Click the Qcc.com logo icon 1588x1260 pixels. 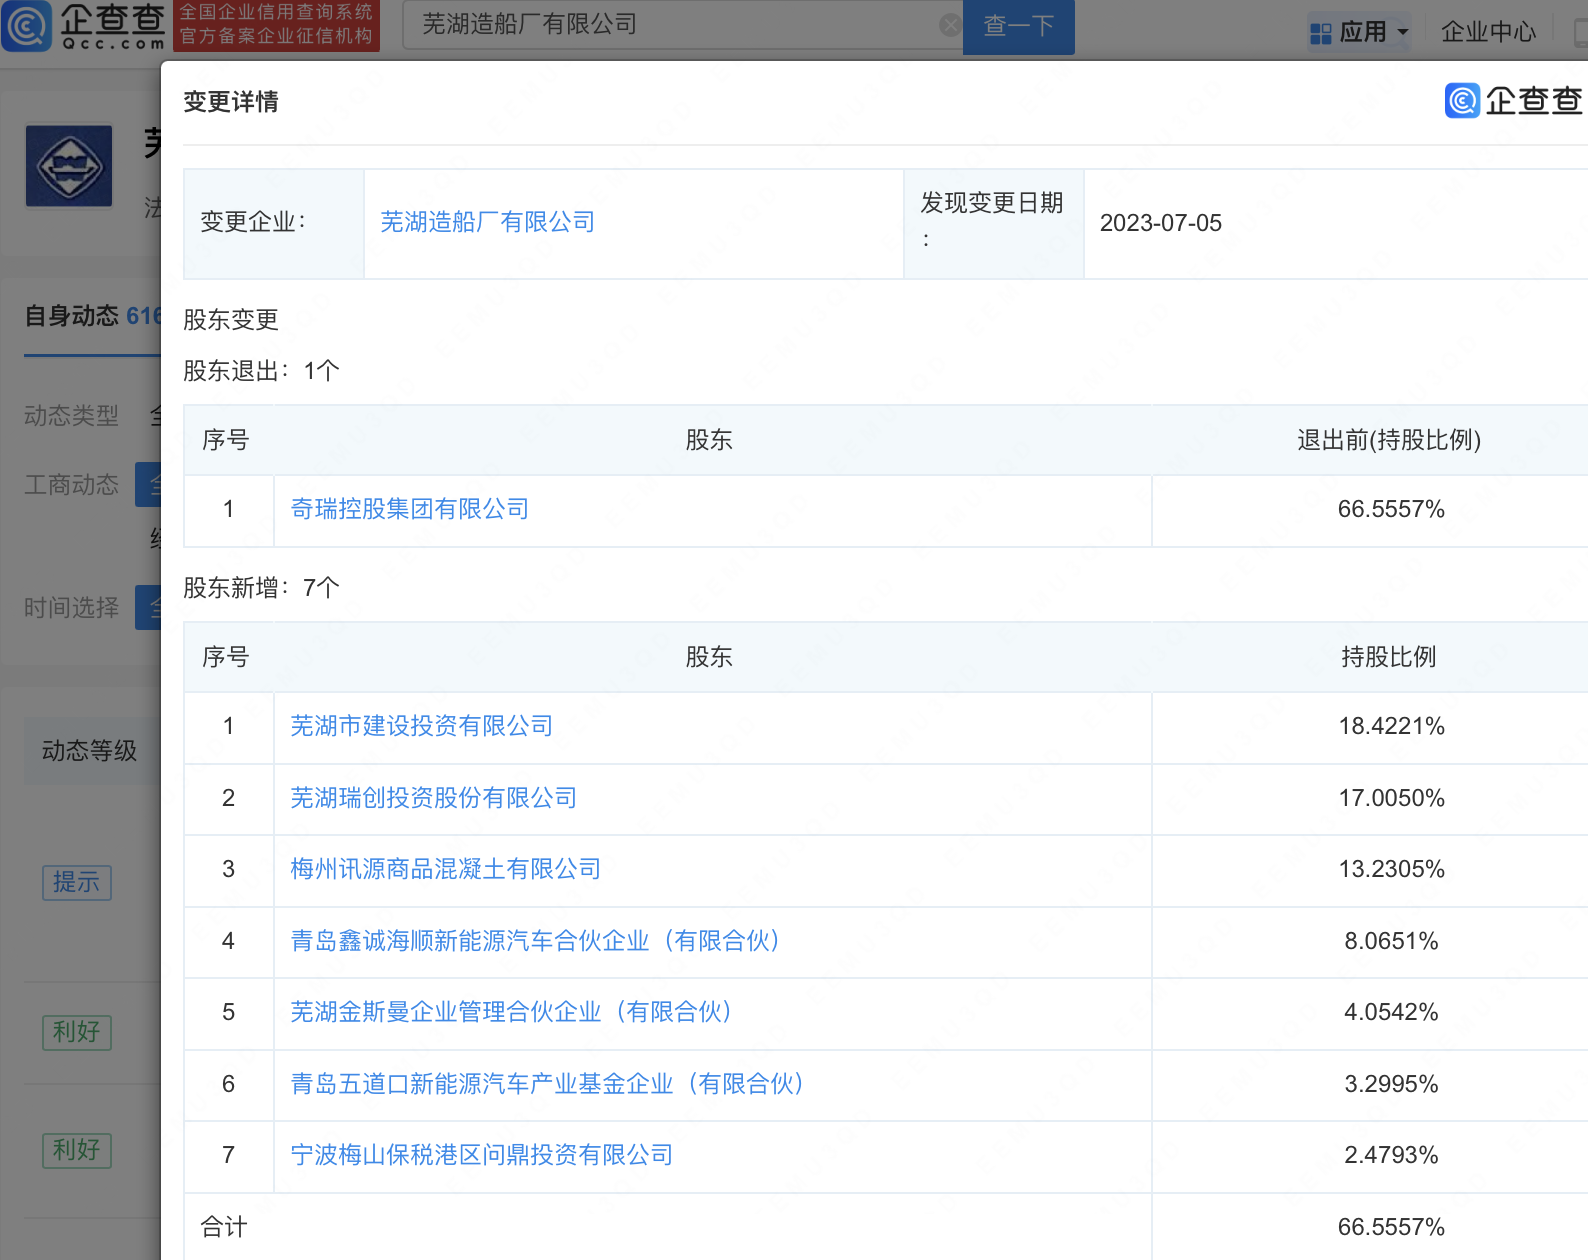tap(26, 25)
